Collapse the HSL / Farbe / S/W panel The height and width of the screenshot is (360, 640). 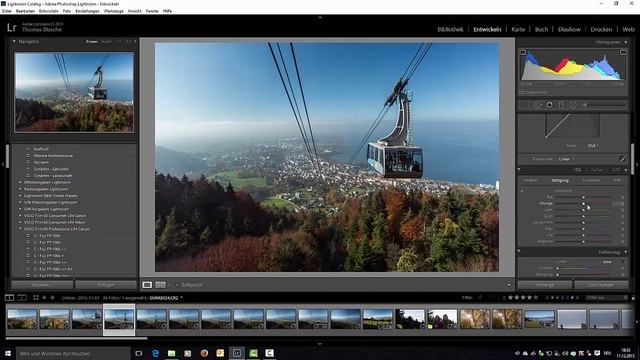[626, 170]
